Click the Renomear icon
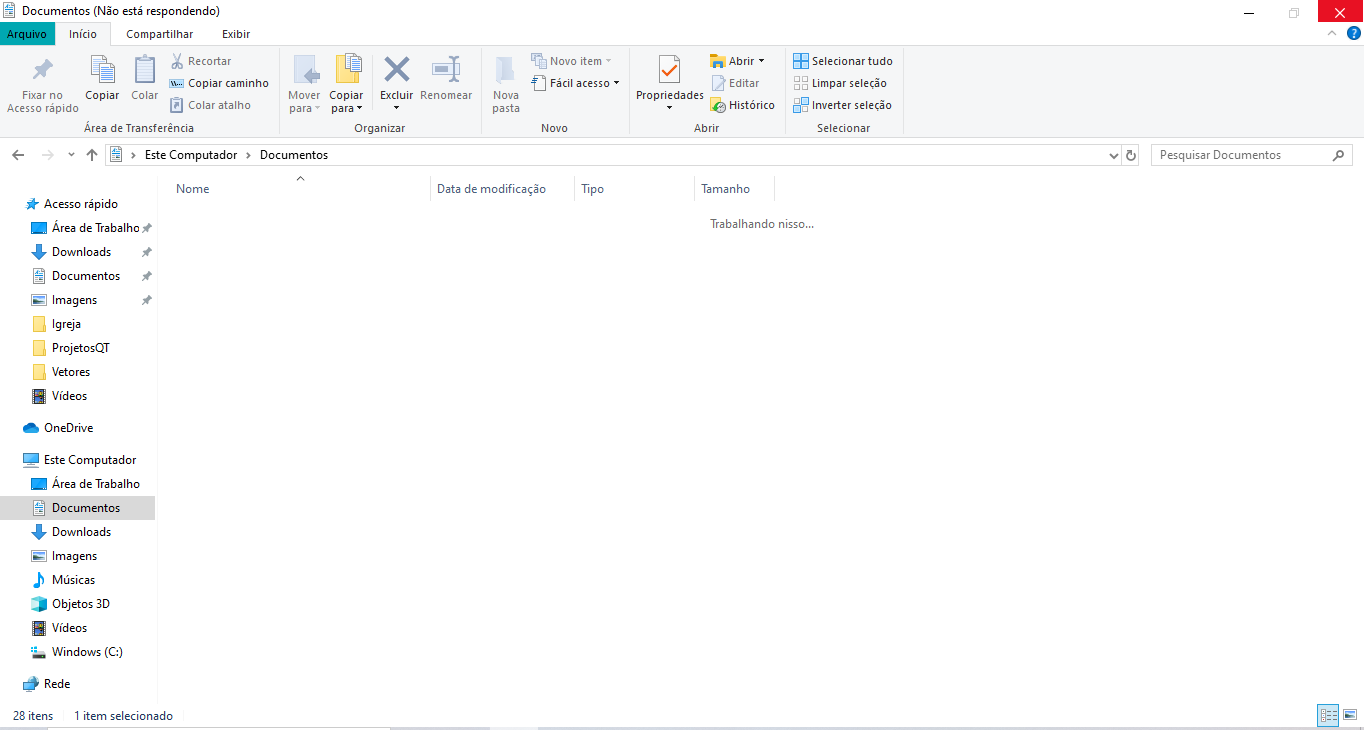The image size is (1364, 730). [x=446, y=69]
